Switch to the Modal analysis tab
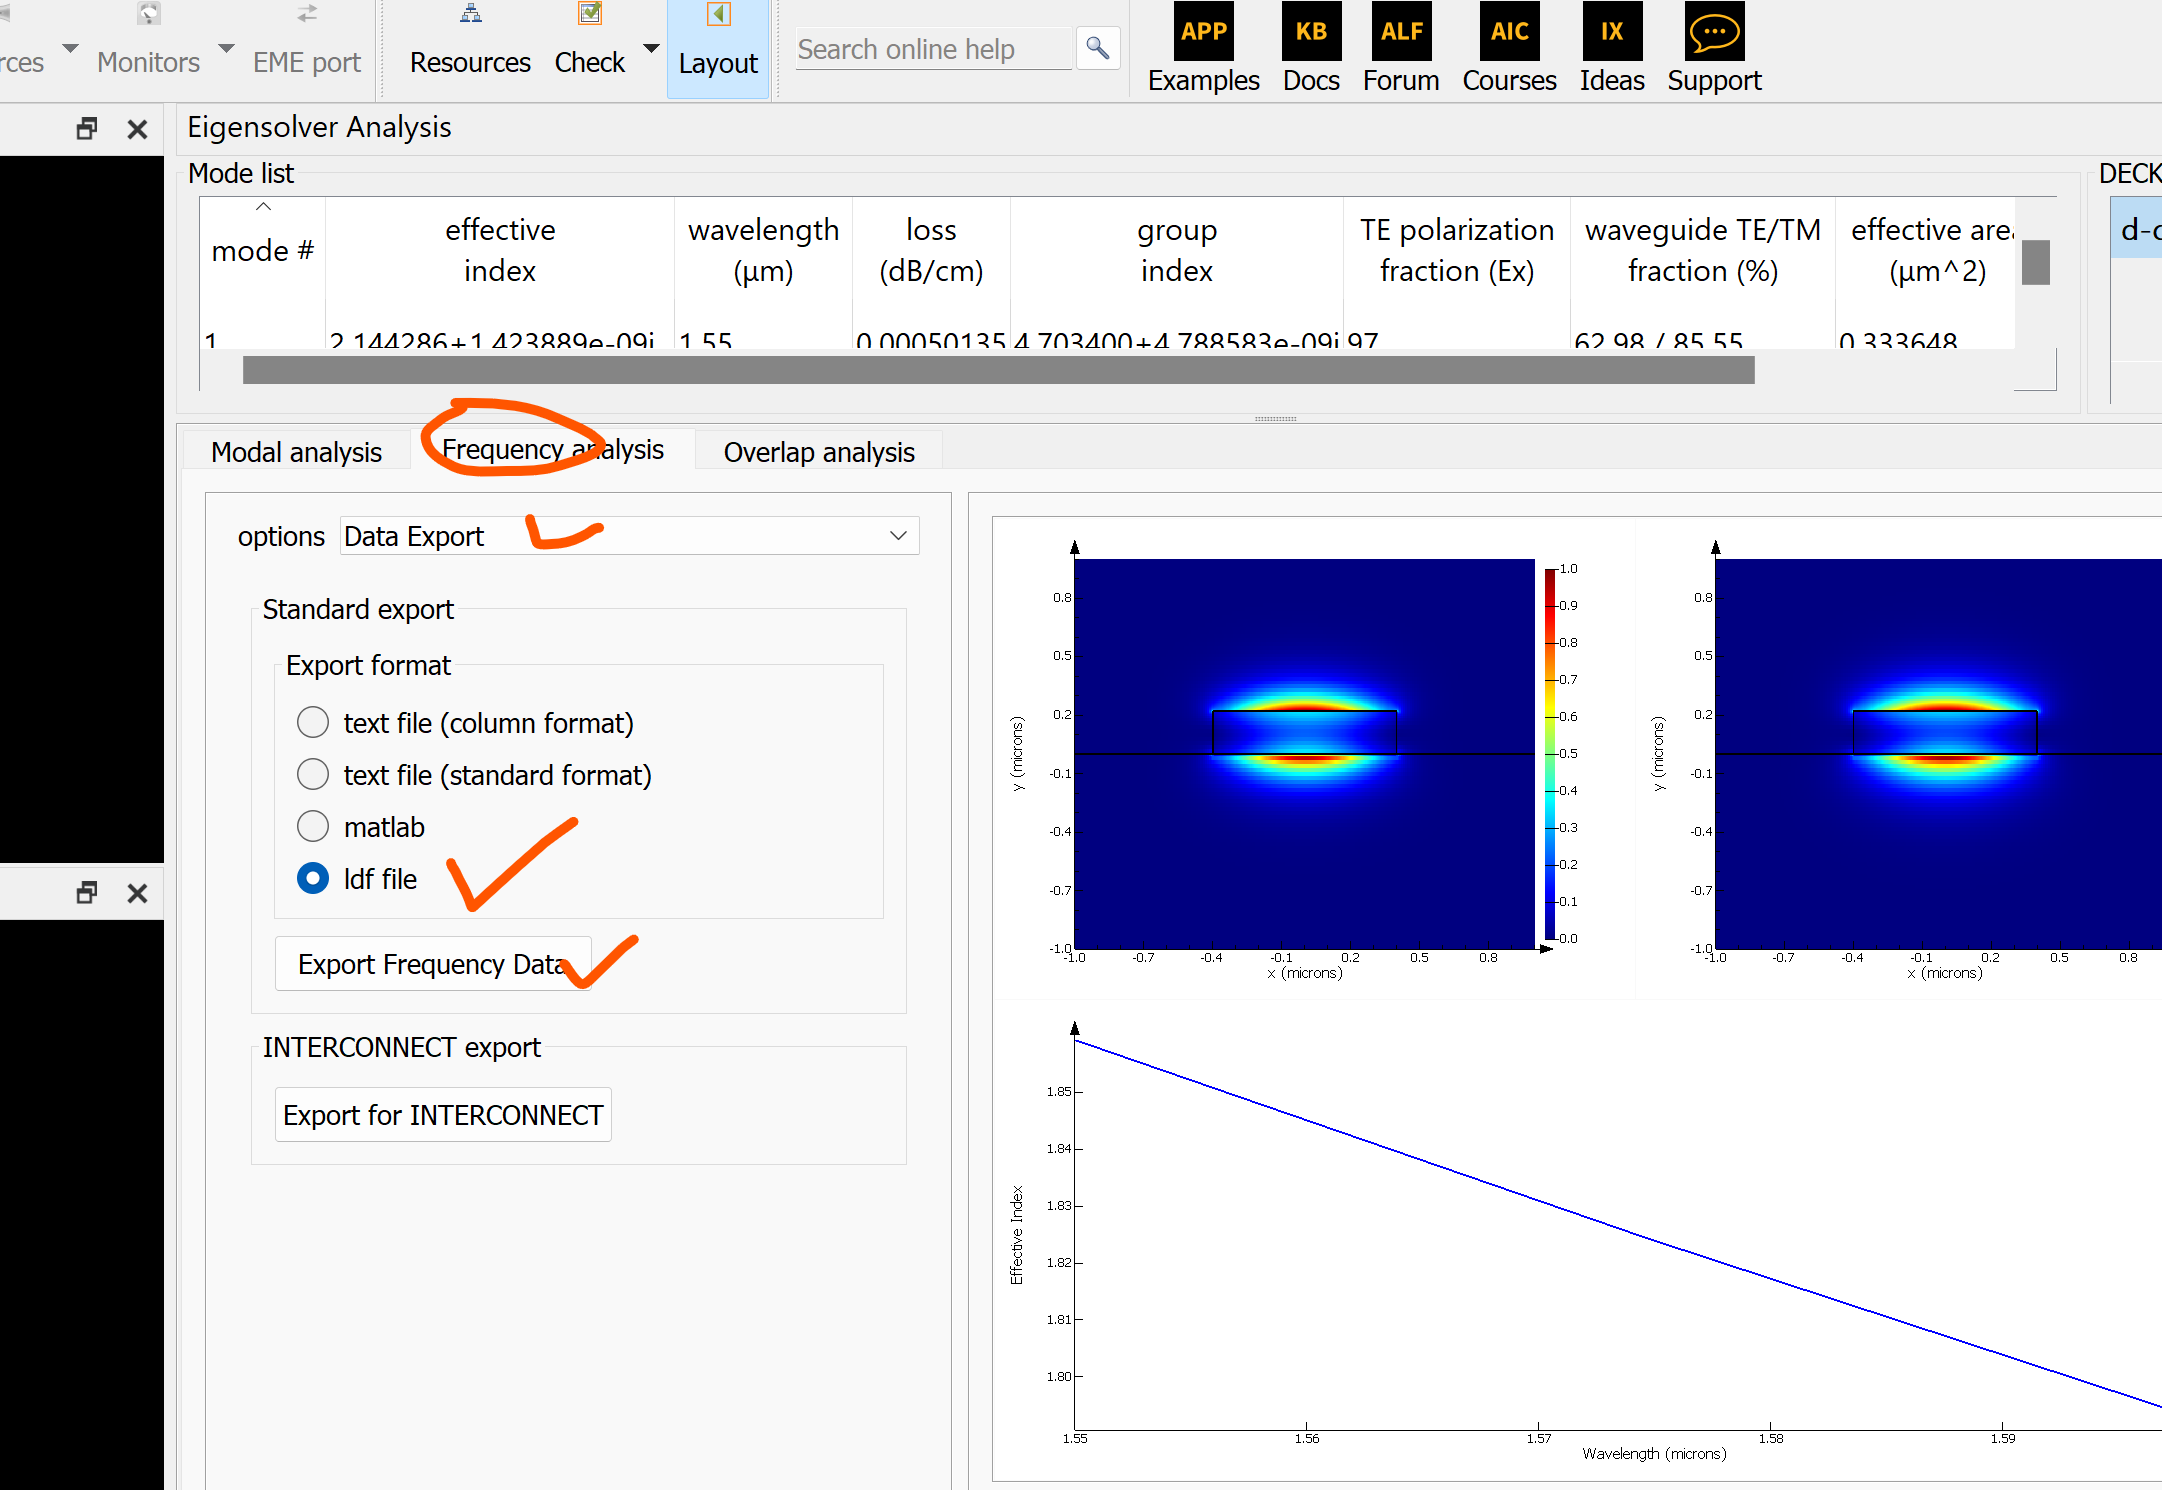The width and height of the screenshot is (2162, 1490). tap(296, 452)
